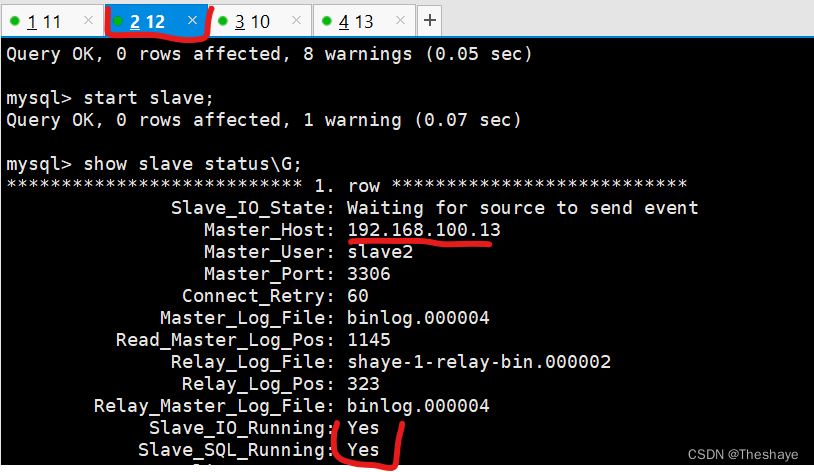Click green status dot on tab "1 11"
The width and height of the screenshot is (814, 472).
15,21
